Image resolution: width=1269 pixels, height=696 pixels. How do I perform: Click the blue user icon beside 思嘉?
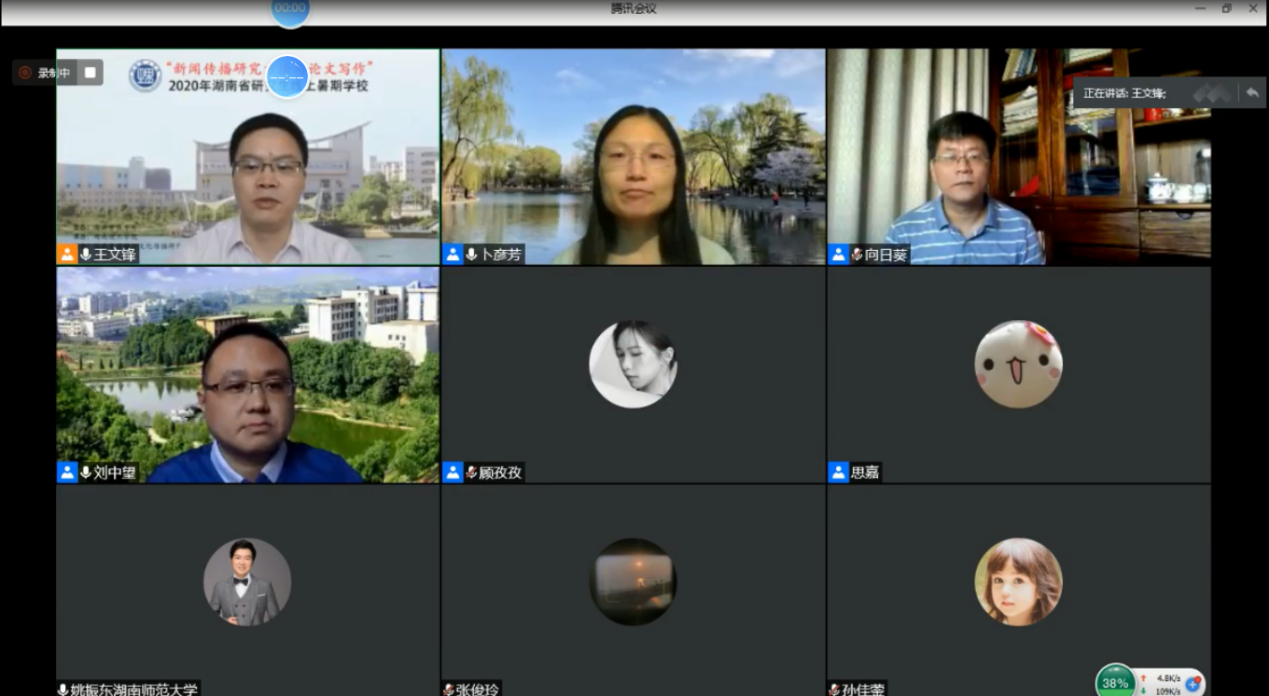838,472
